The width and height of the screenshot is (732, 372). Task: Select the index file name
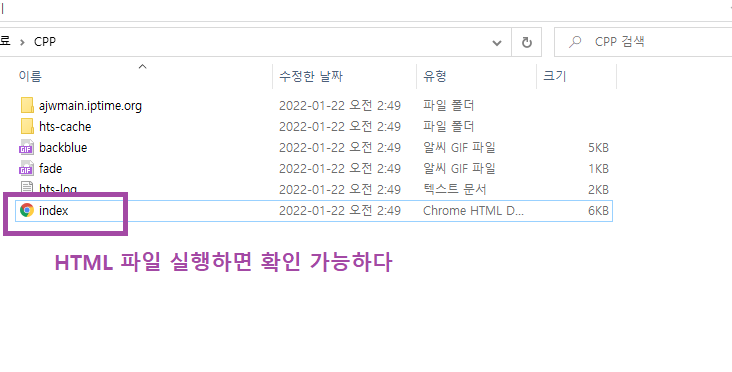tap(54, 211)
